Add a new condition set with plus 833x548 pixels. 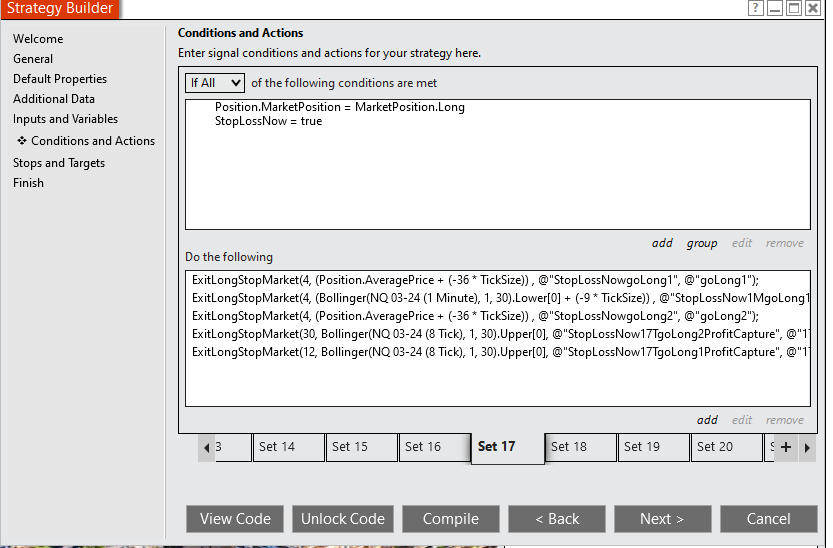[786, 447]
